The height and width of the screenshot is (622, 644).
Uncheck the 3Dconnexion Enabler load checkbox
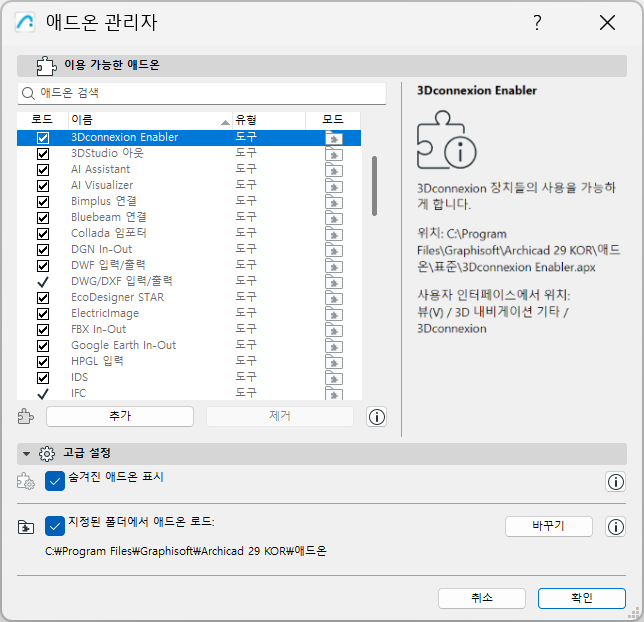(x=43, y=138)
